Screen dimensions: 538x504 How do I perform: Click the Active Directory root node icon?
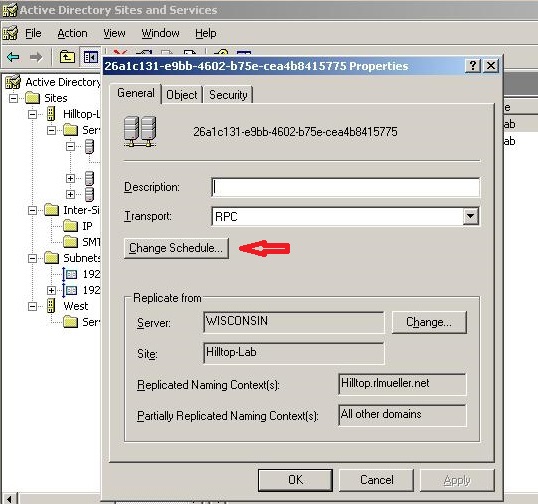coord(13,82)
